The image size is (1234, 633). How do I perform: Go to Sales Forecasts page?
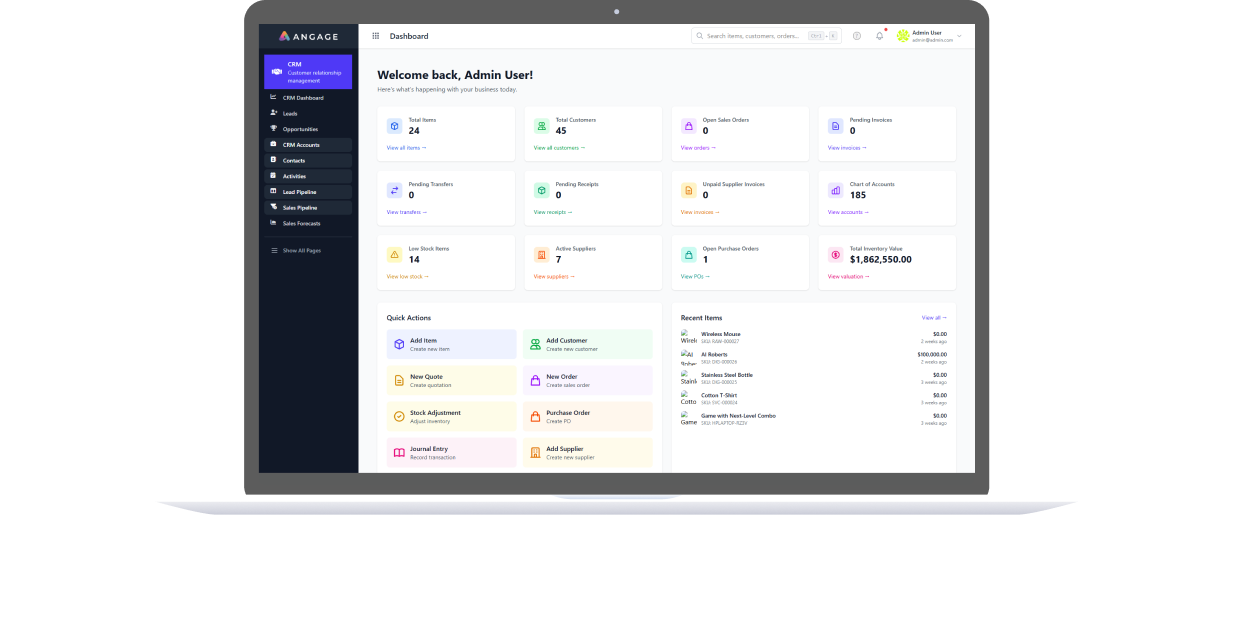click(x=301, y=223)
